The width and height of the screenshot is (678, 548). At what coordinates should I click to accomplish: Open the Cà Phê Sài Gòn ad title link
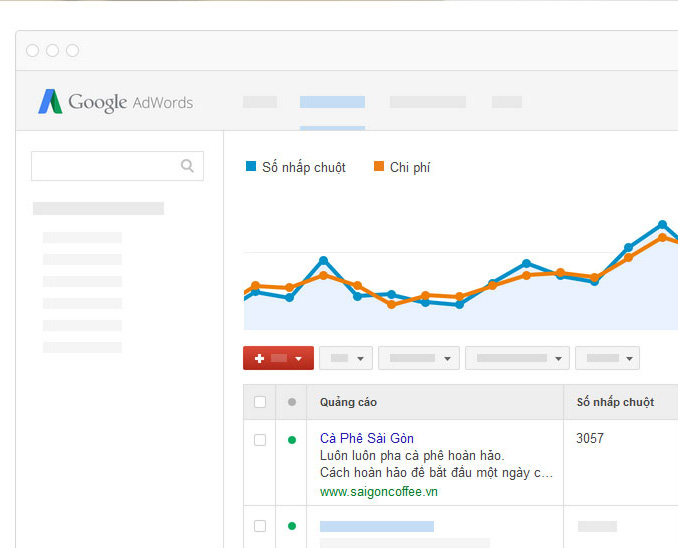click(366, 438)
